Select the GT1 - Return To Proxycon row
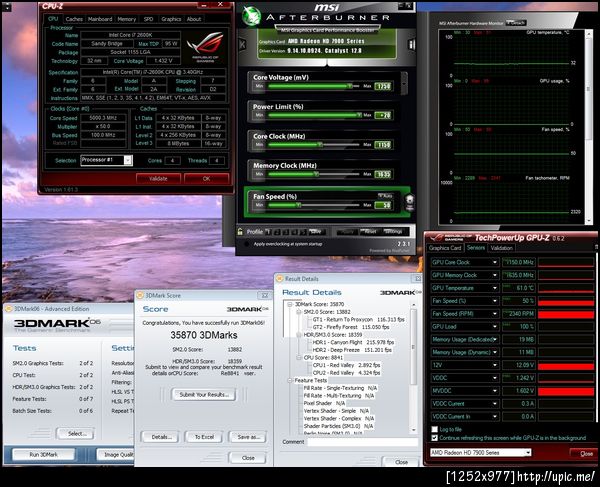Viewport: 600px width, 487px height. click(358, 319)
